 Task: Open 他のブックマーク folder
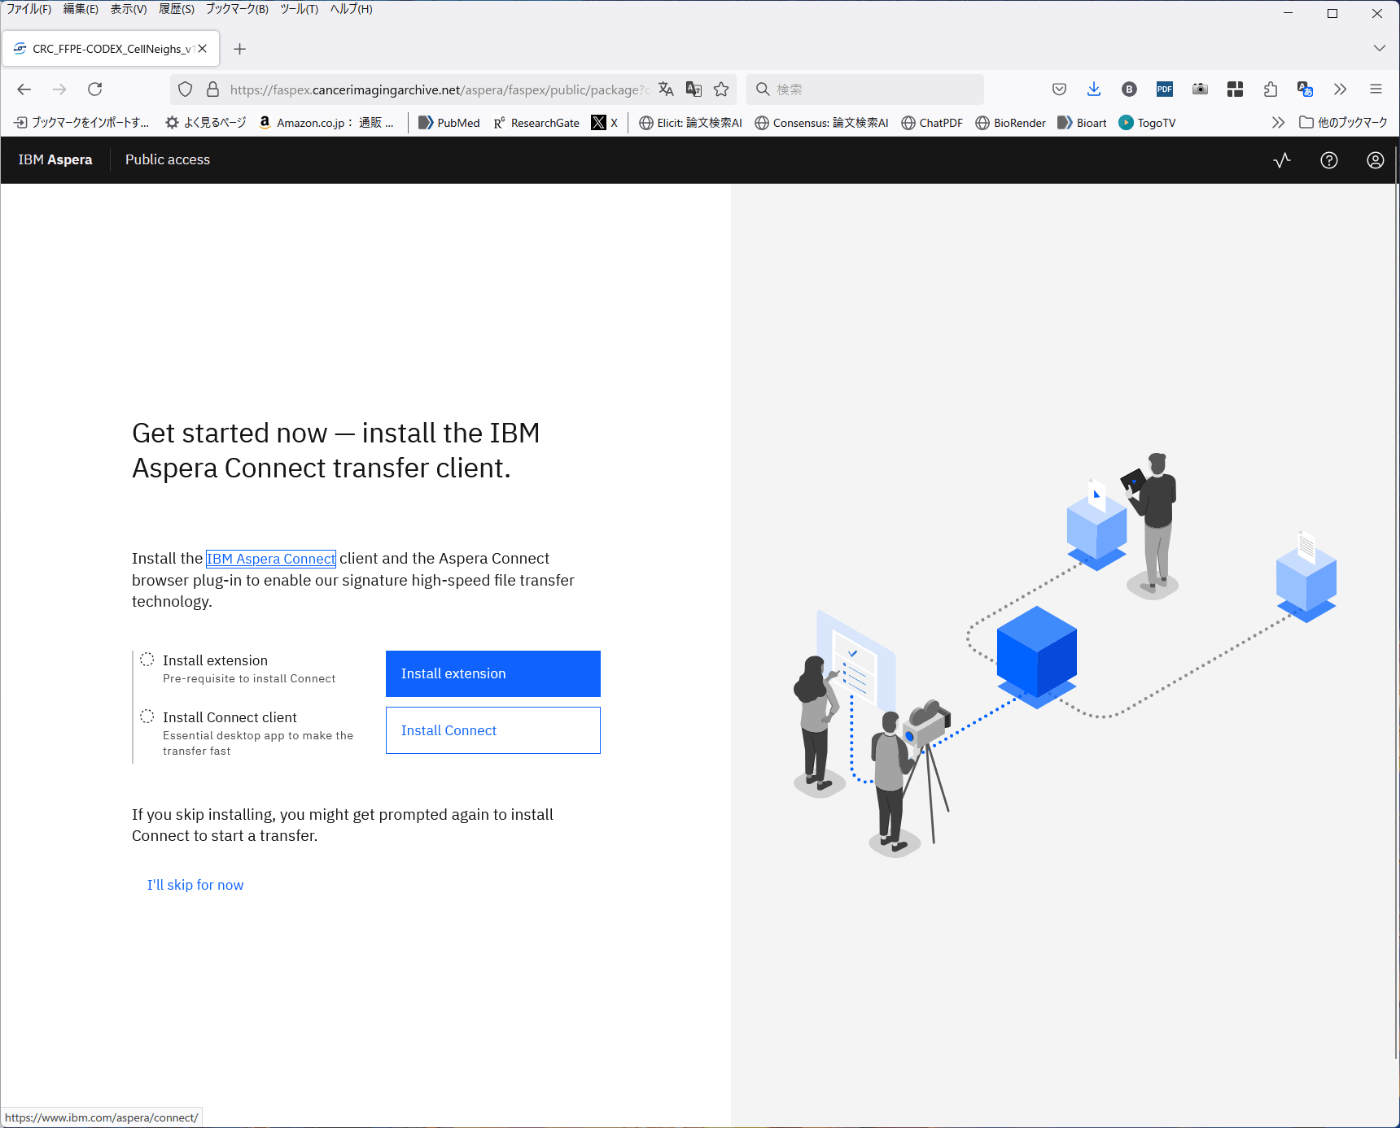tap(1343, 123)
